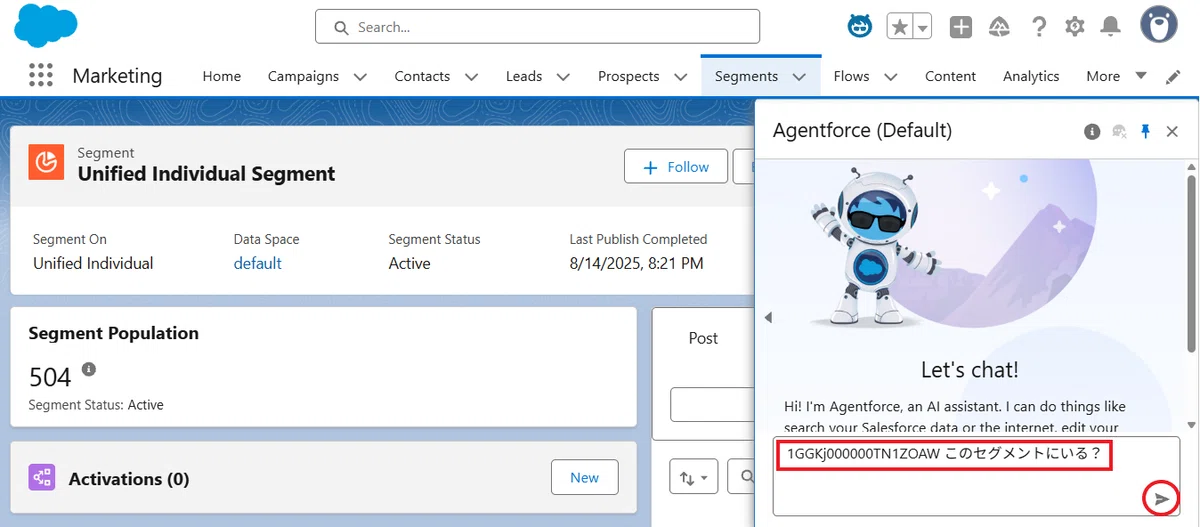The image size is (1200, 527).
Task: Open the Setup gear icon
Action: [x=1075, y=27]
